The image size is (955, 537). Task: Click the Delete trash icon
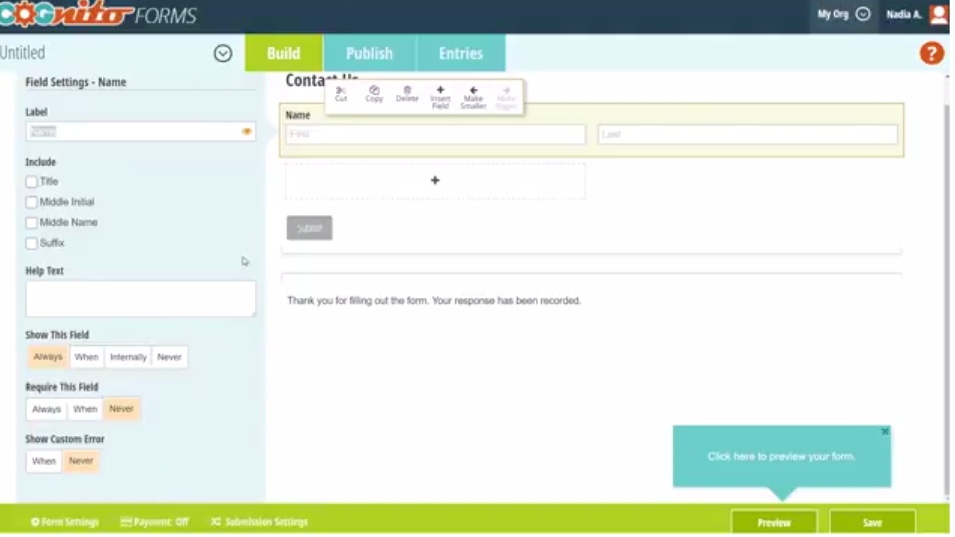[407, 93]
